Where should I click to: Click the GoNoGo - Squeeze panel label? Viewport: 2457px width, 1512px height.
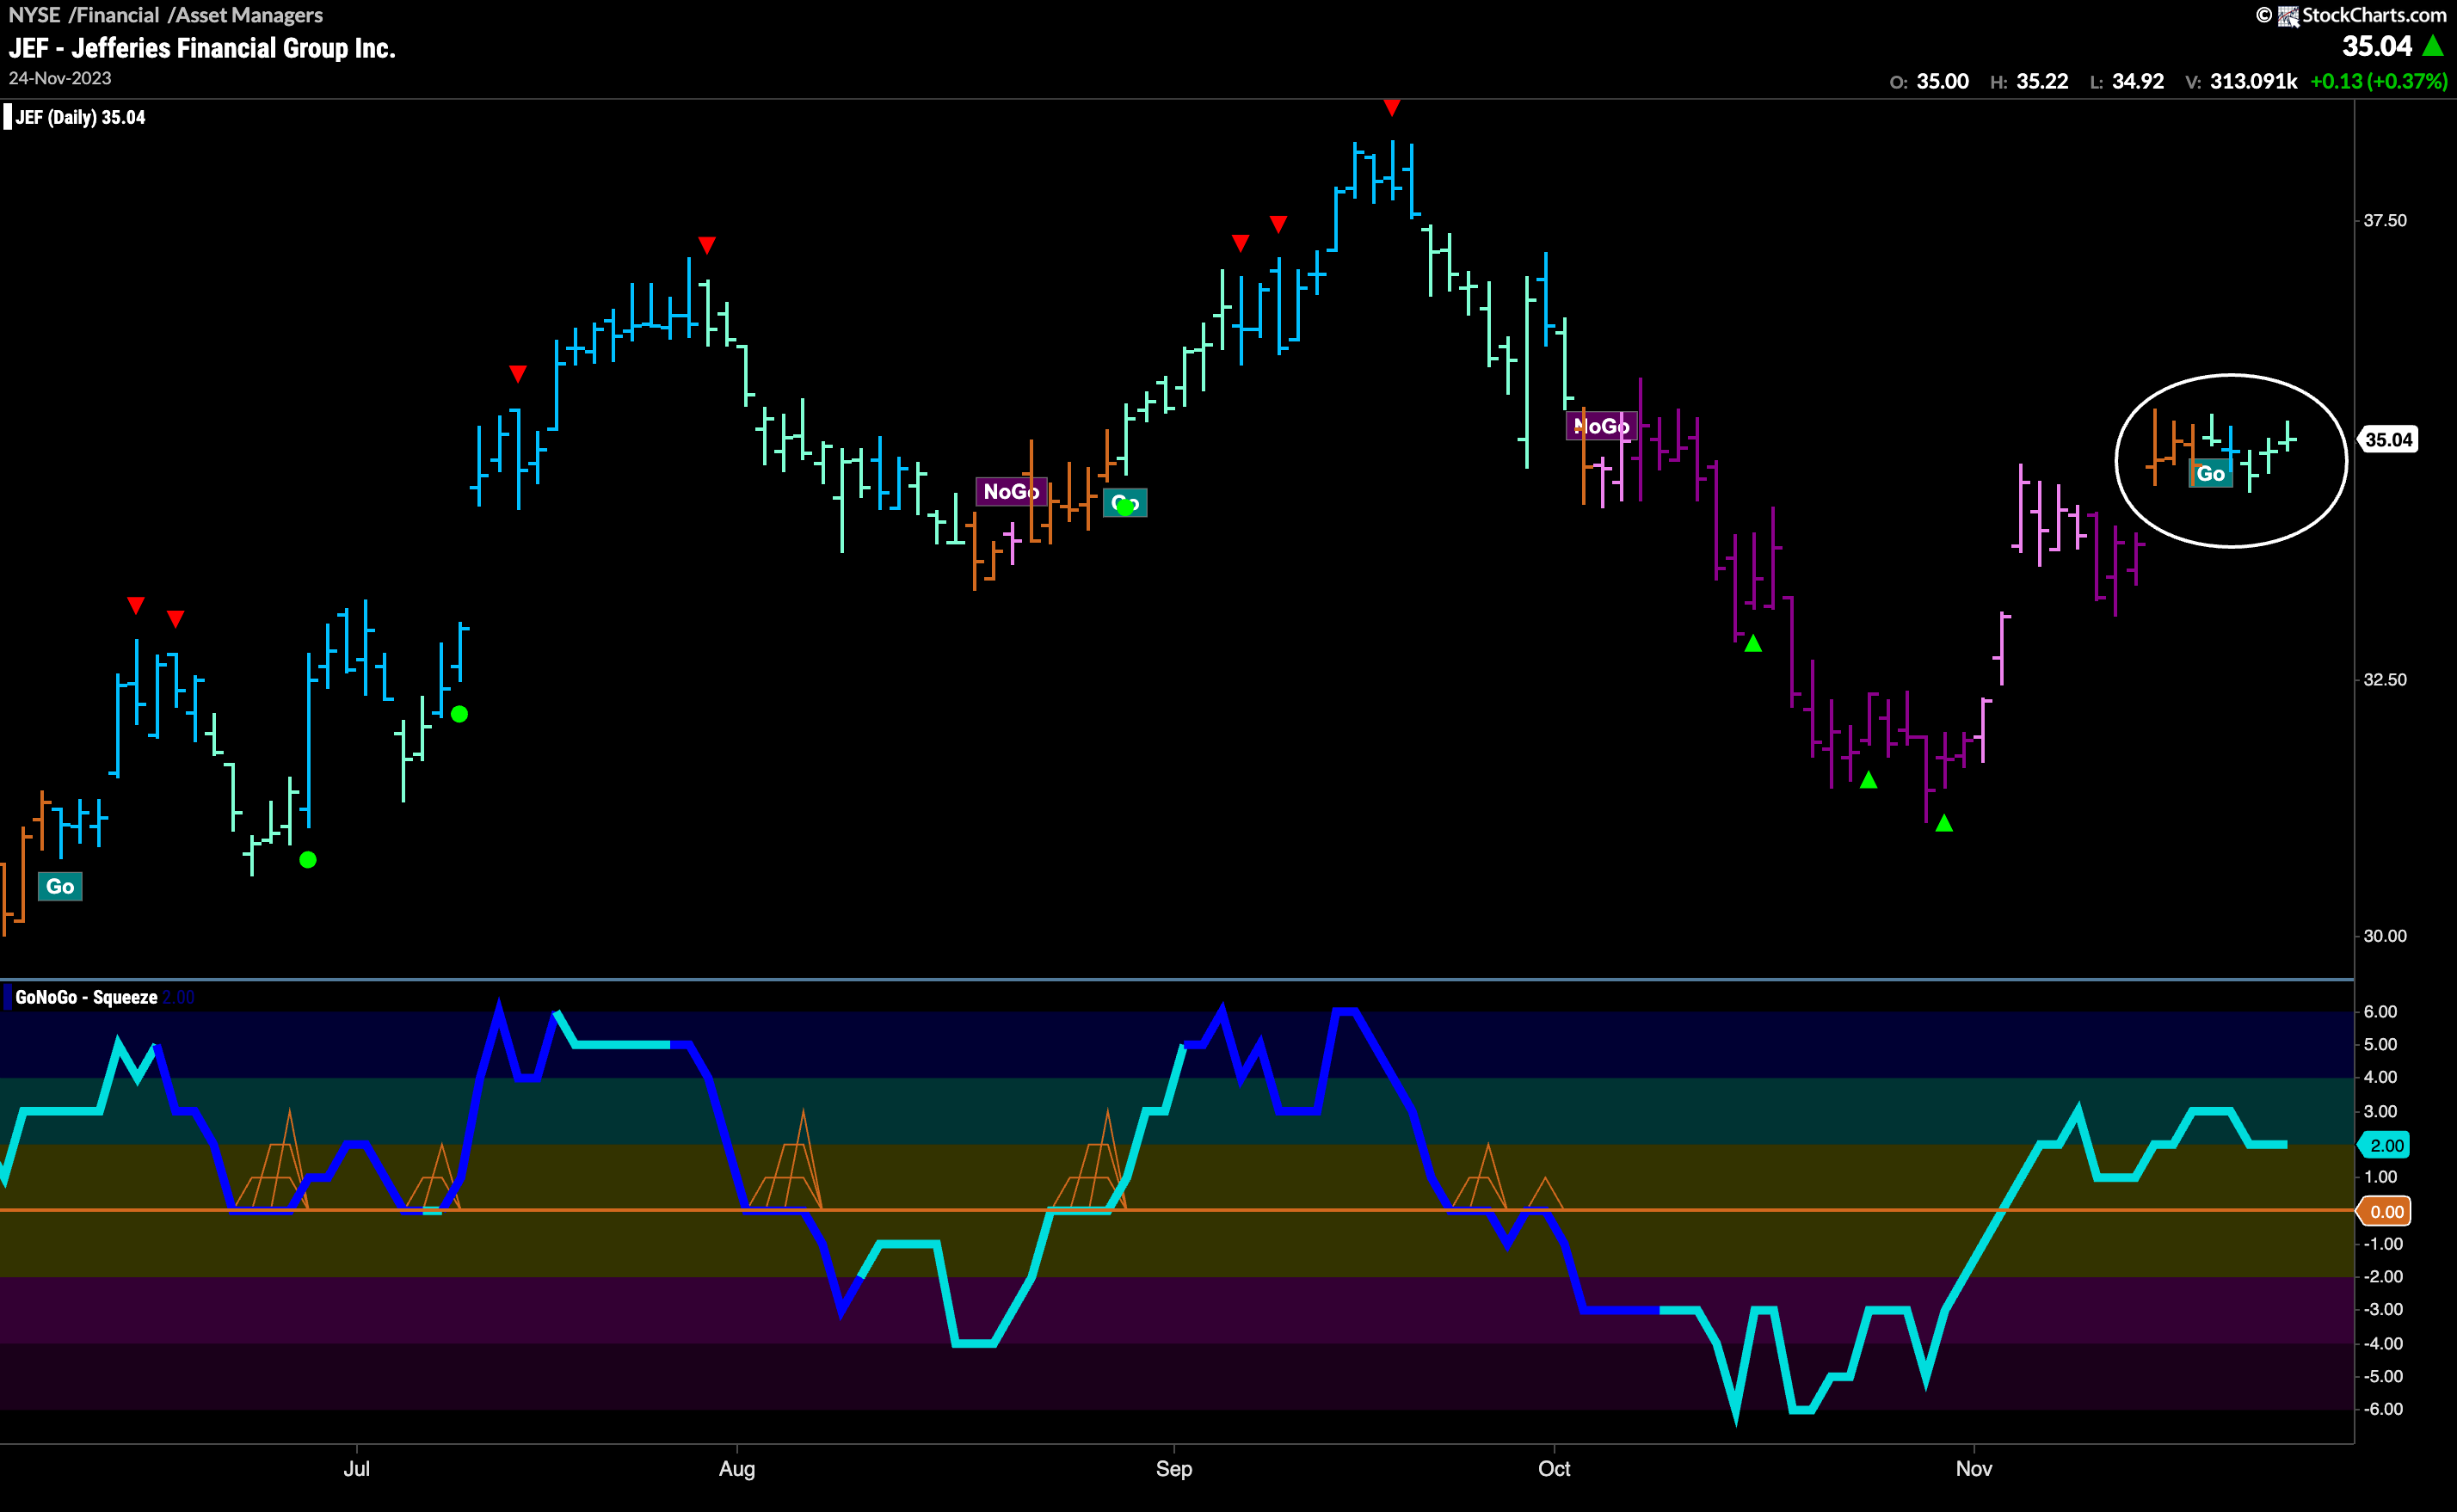pos(86,997)
